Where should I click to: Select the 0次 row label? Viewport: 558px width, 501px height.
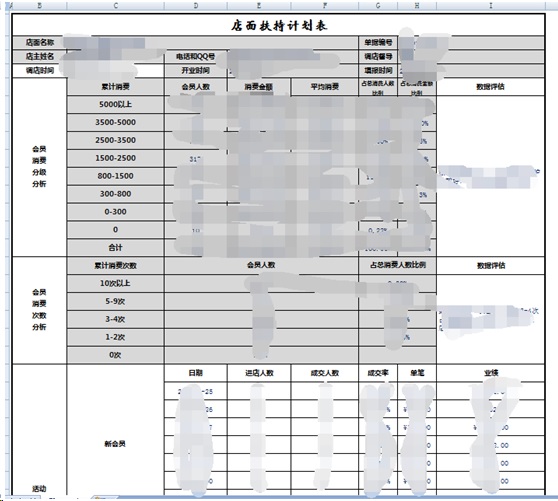click(x=115, y=355)
